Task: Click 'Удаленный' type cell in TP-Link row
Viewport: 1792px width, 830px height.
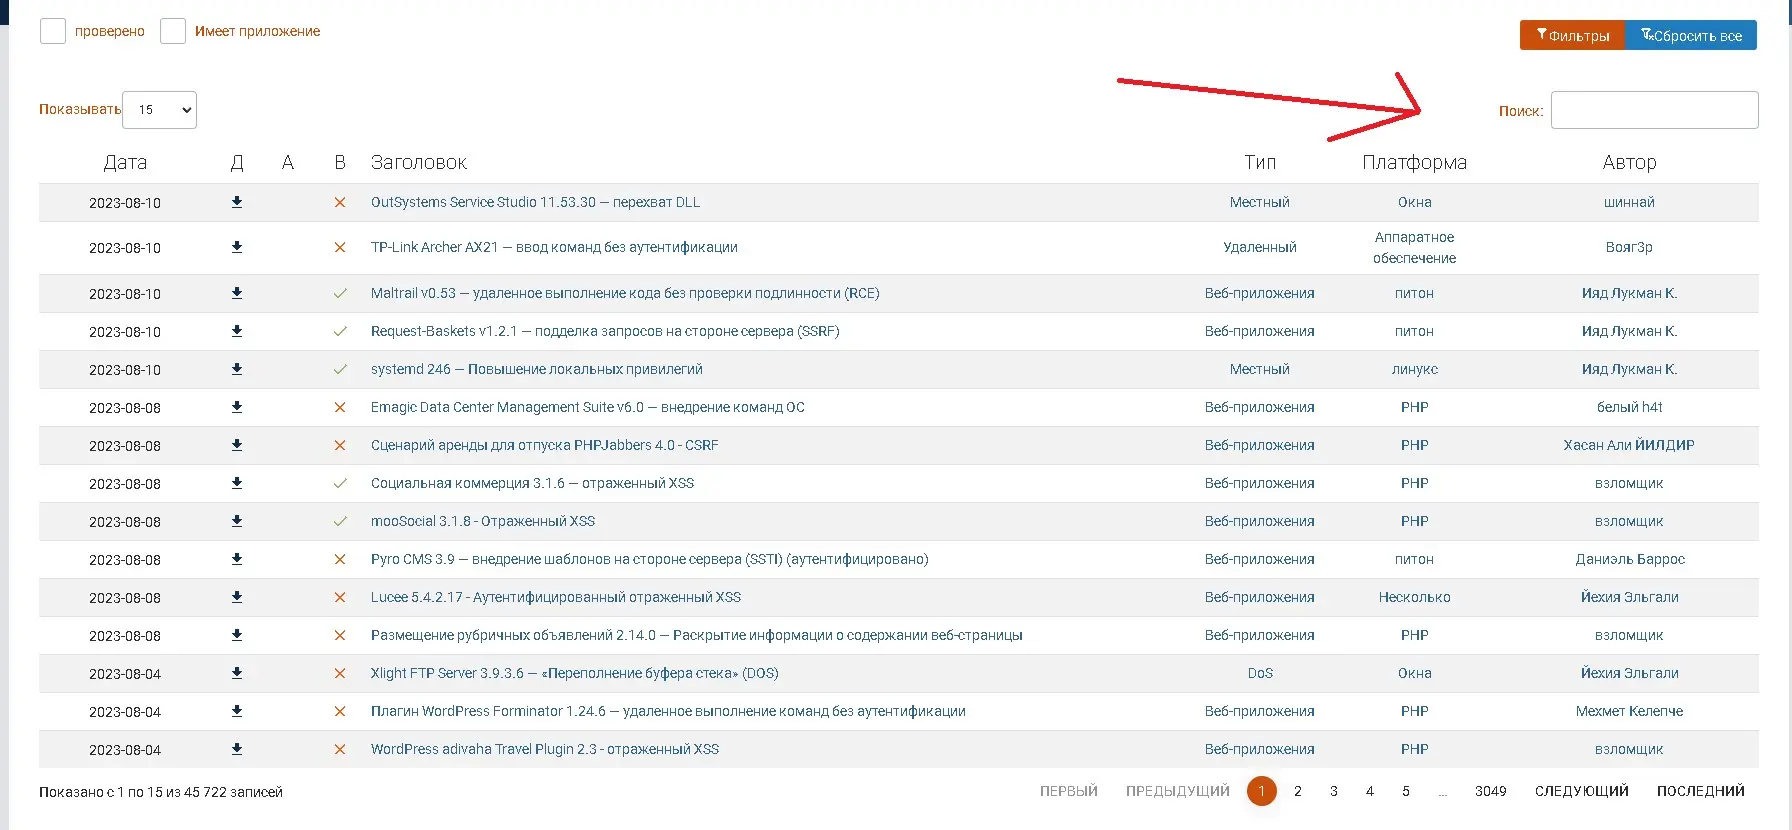Action: pyautogui.click(x=1260, y=247)
